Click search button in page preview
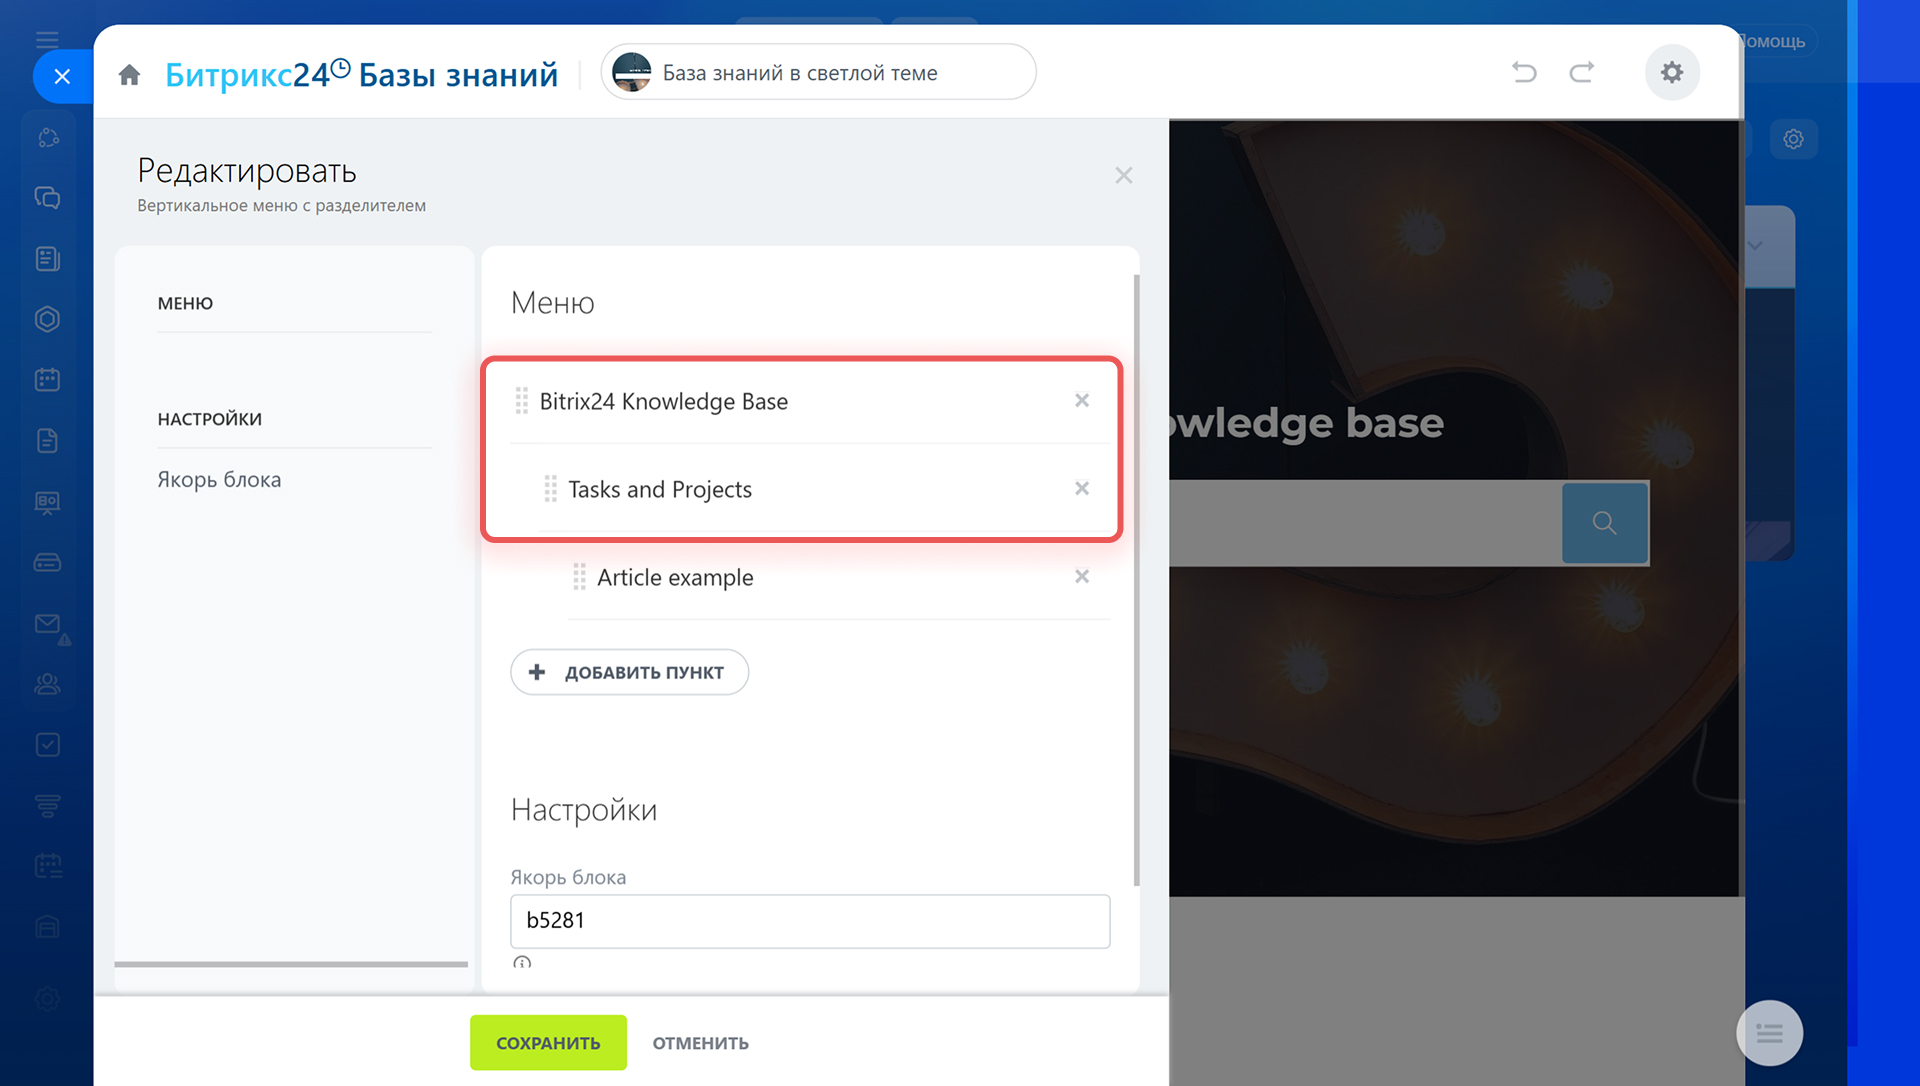This screenshot has width=1920, height=1086. (x=1604, y=522)
